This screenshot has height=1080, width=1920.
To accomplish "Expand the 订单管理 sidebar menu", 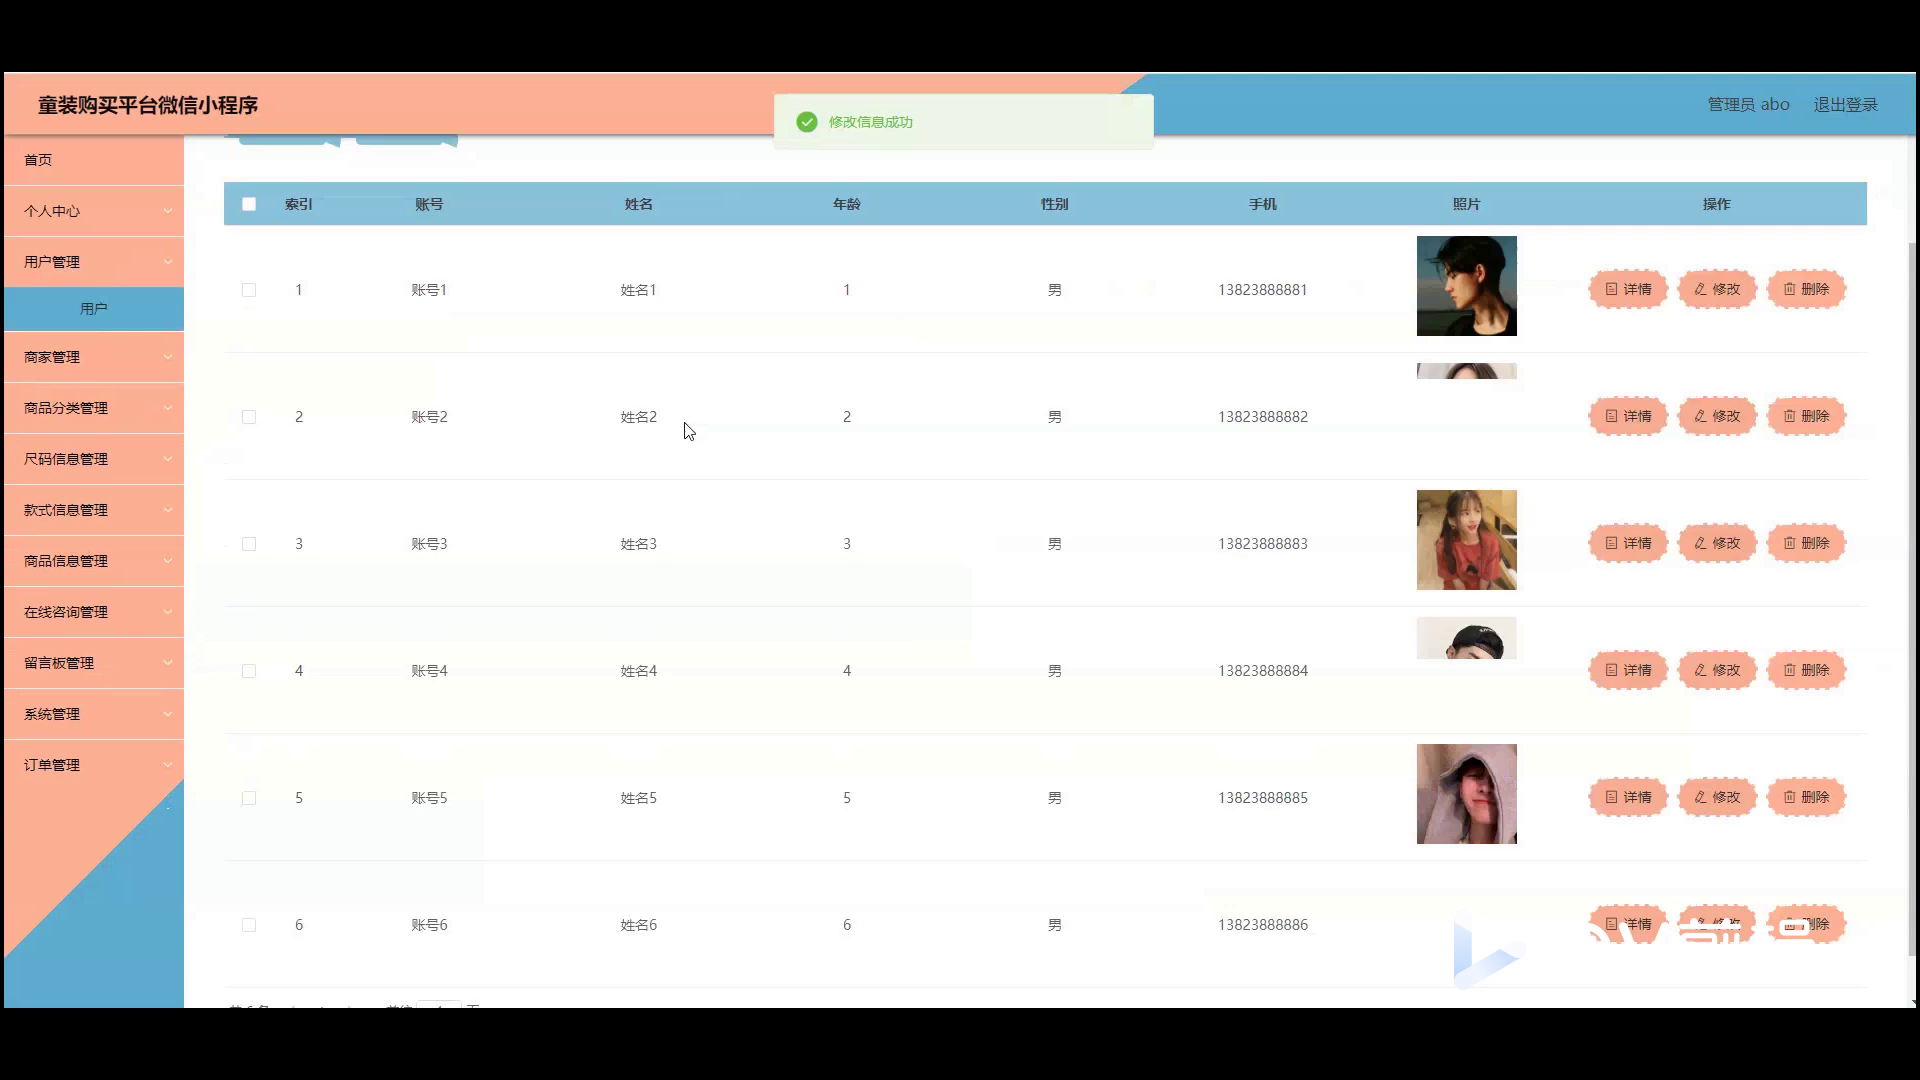I will (x=94, y=765).
